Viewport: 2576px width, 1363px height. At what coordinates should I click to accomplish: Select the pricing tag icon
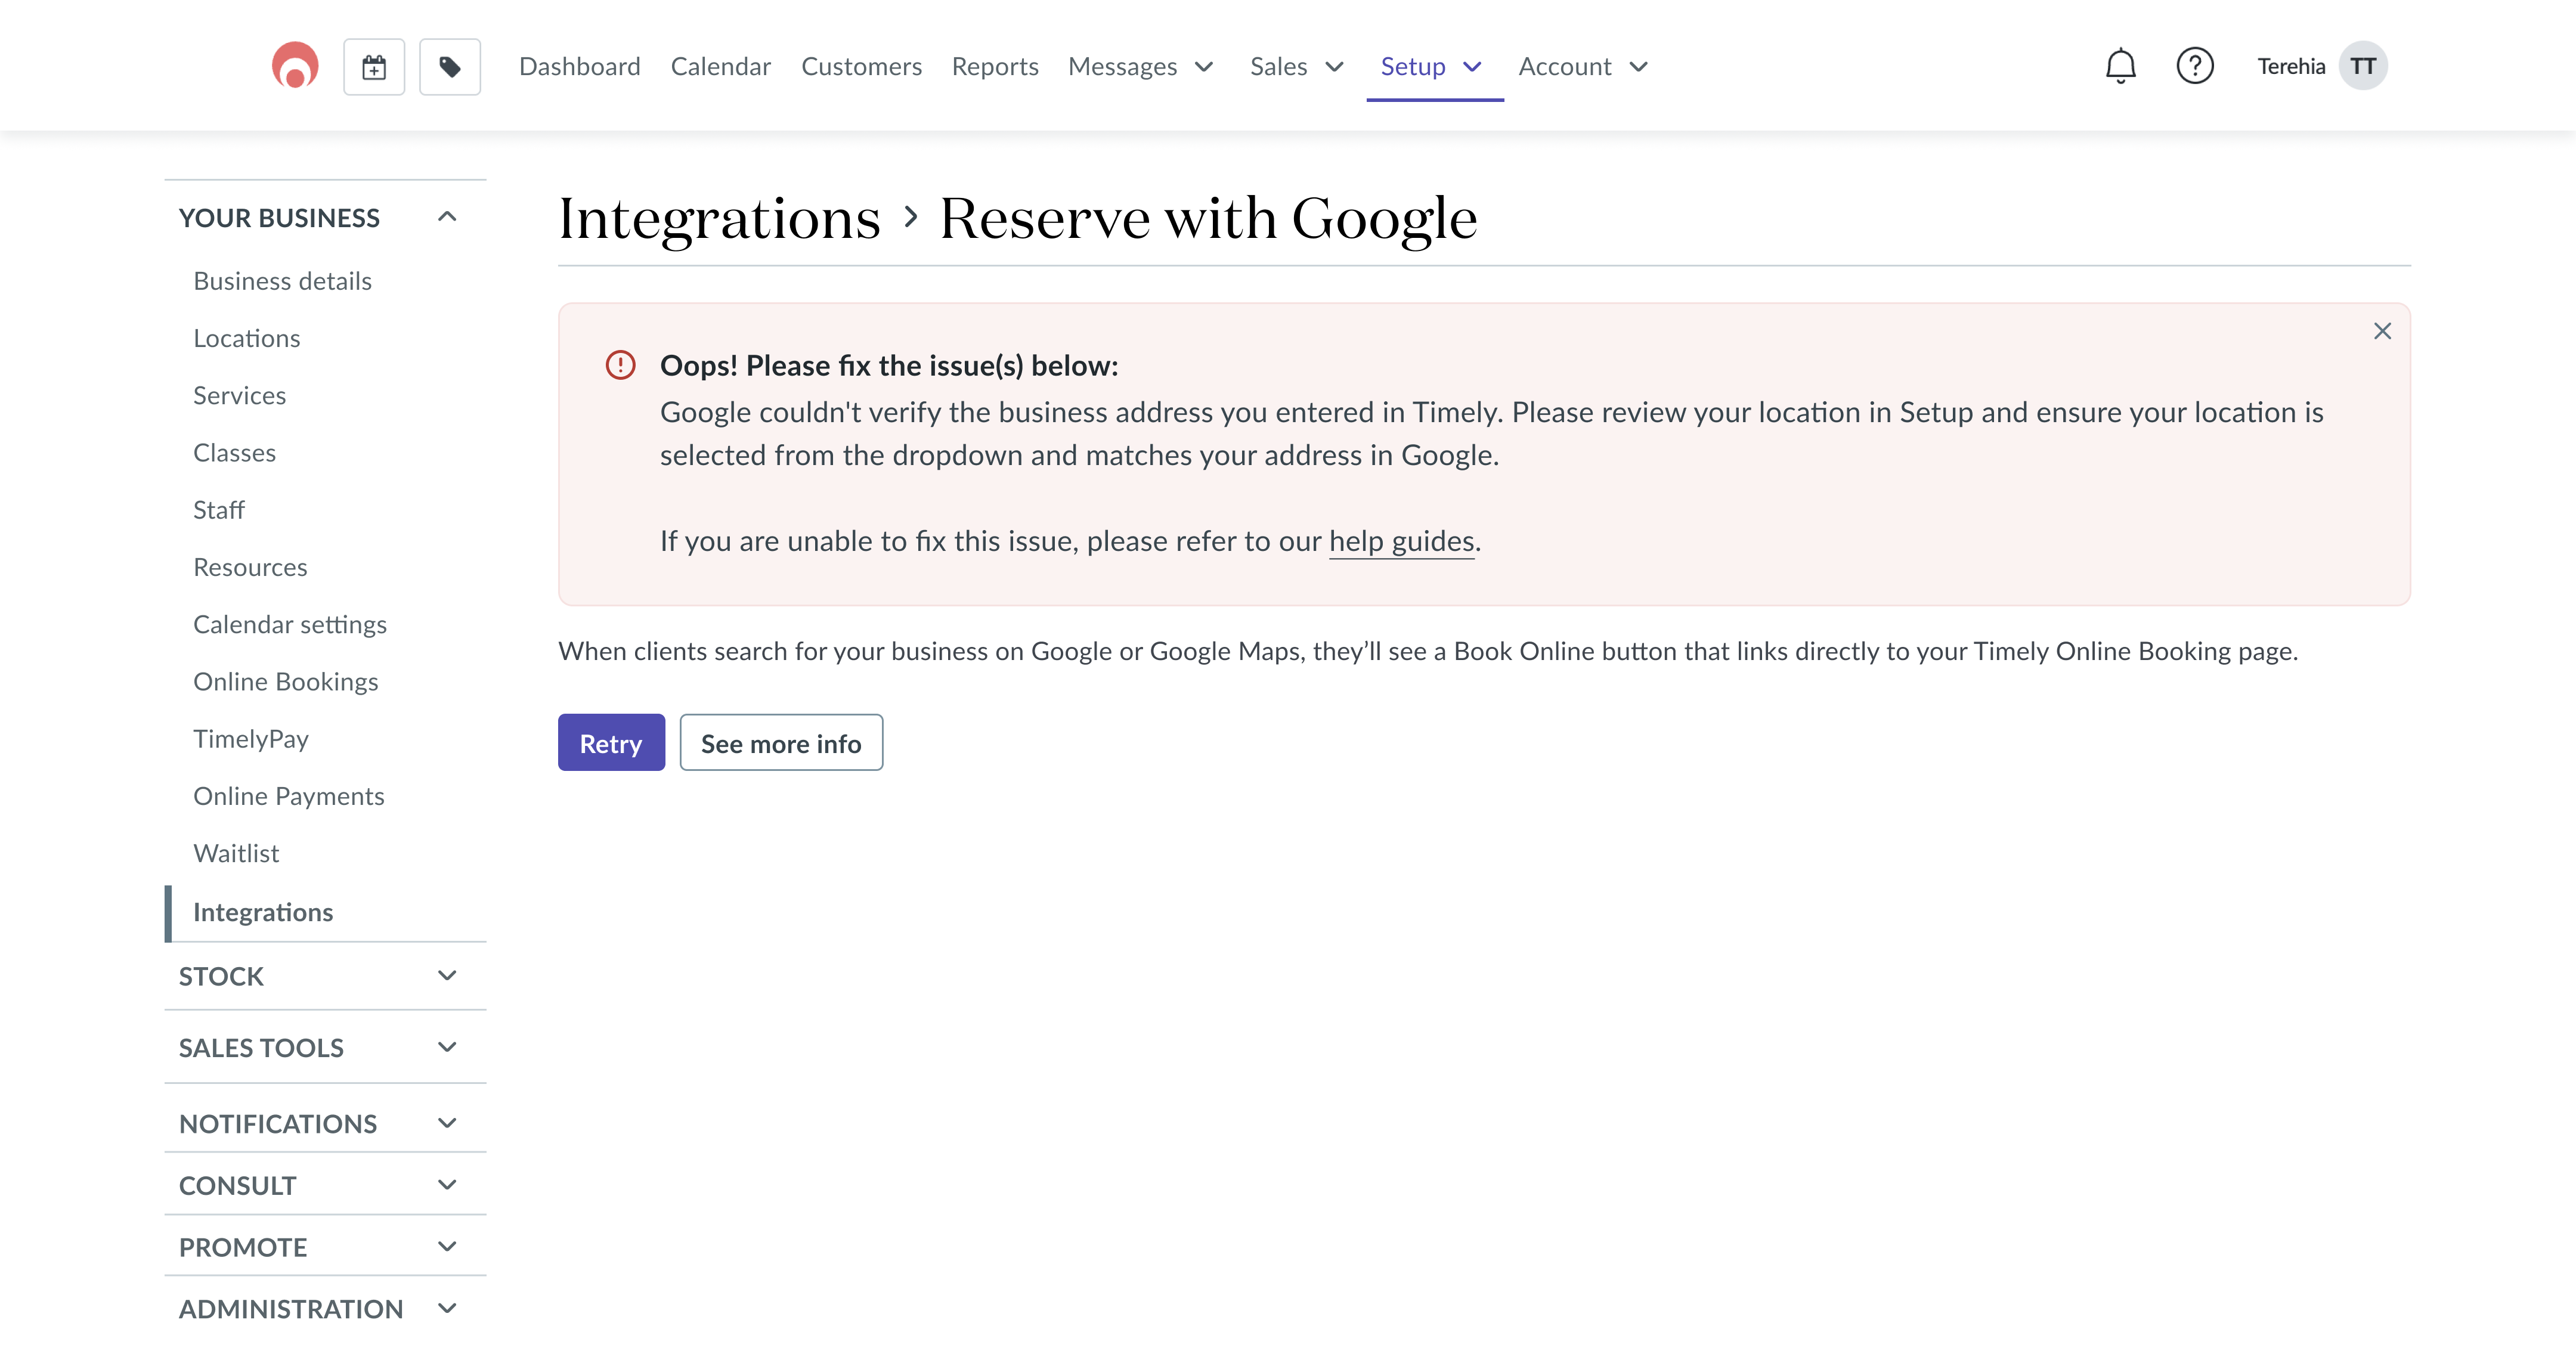(449, 66)
